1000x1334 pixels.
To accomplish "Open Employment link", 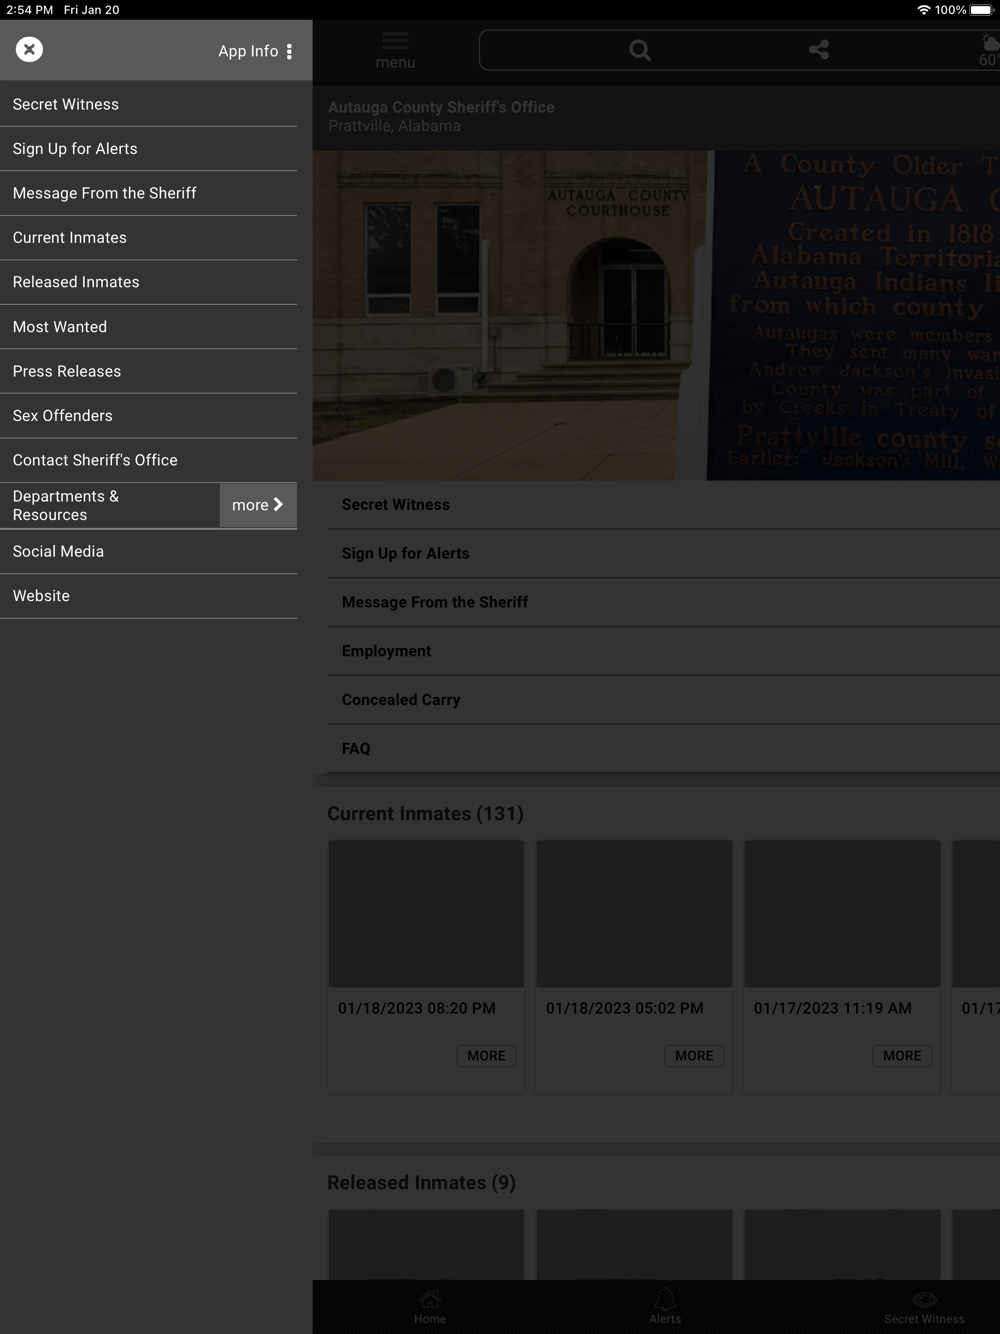I will tap(663, 651).
